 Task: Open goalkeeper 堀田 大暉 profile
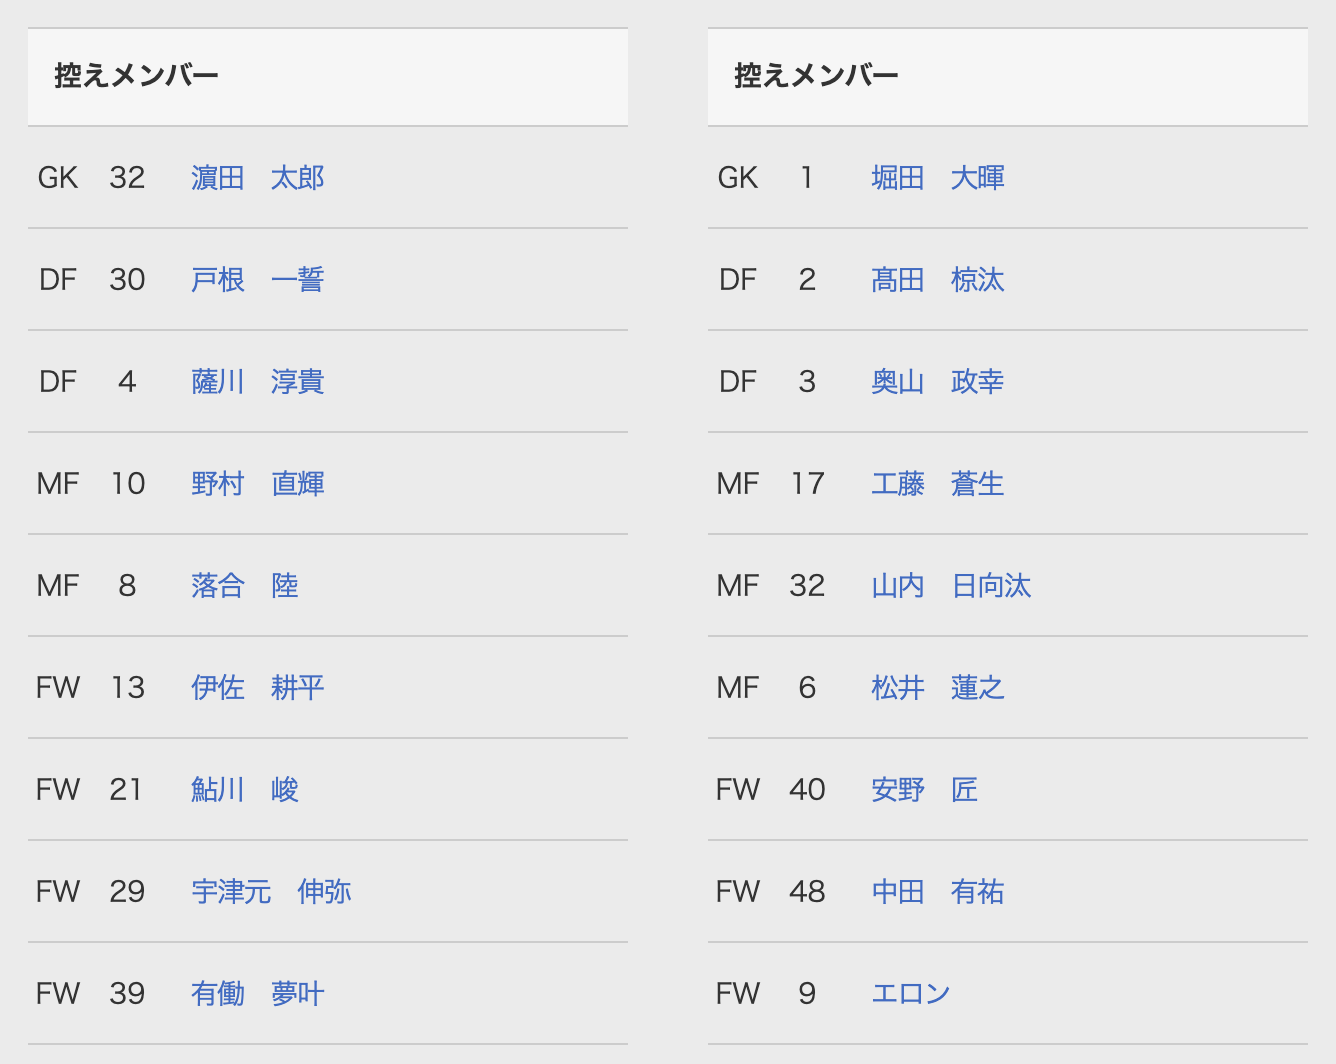click(x=938, y=178)
